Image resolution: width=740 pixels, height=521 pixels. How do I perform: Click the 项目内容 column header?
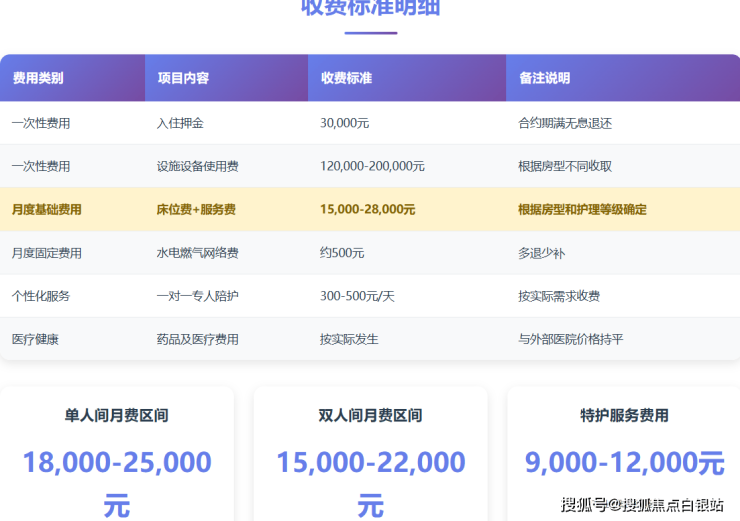click(x=183, y=78)
